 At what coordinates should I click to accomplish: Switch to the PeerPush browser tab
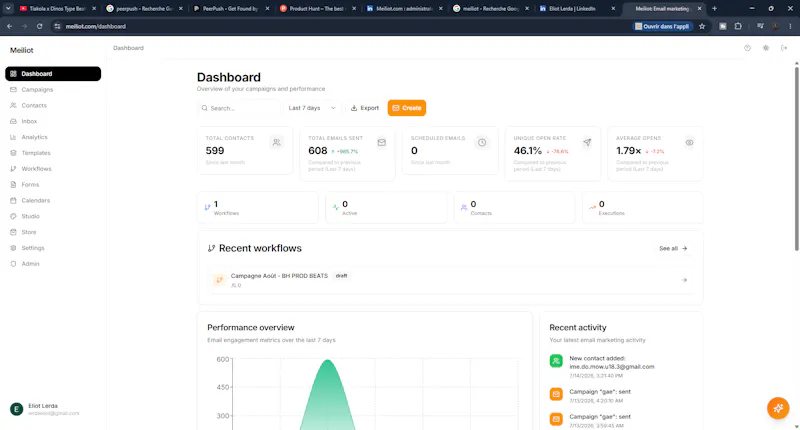(231, 9)
